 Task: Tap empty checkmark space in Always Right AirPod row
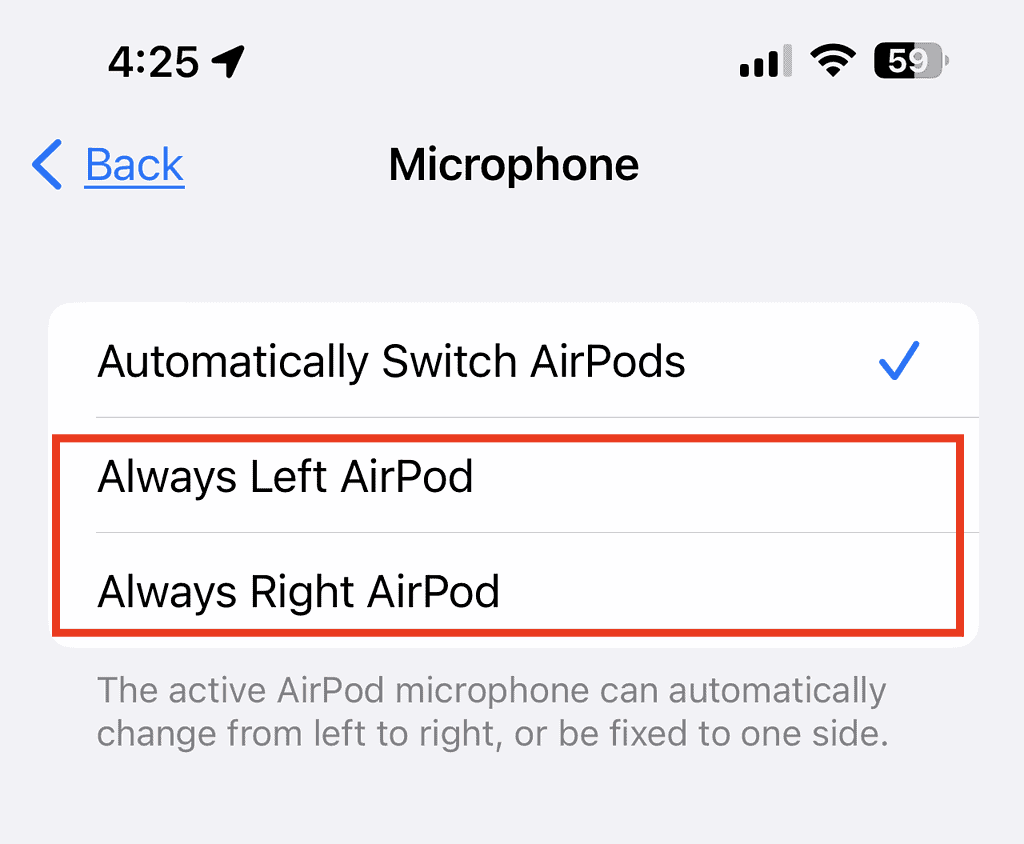899,591
